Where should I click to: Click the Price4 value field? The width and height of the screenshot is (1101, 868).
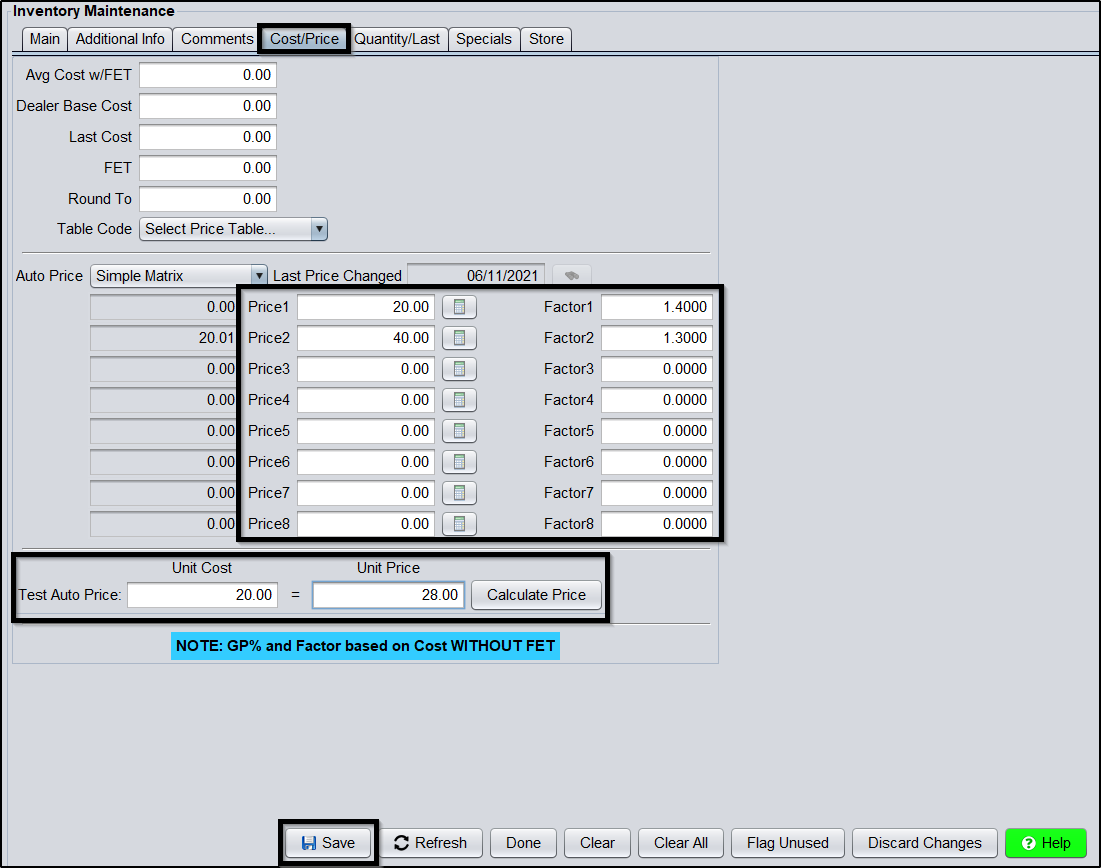pos(366,400)
